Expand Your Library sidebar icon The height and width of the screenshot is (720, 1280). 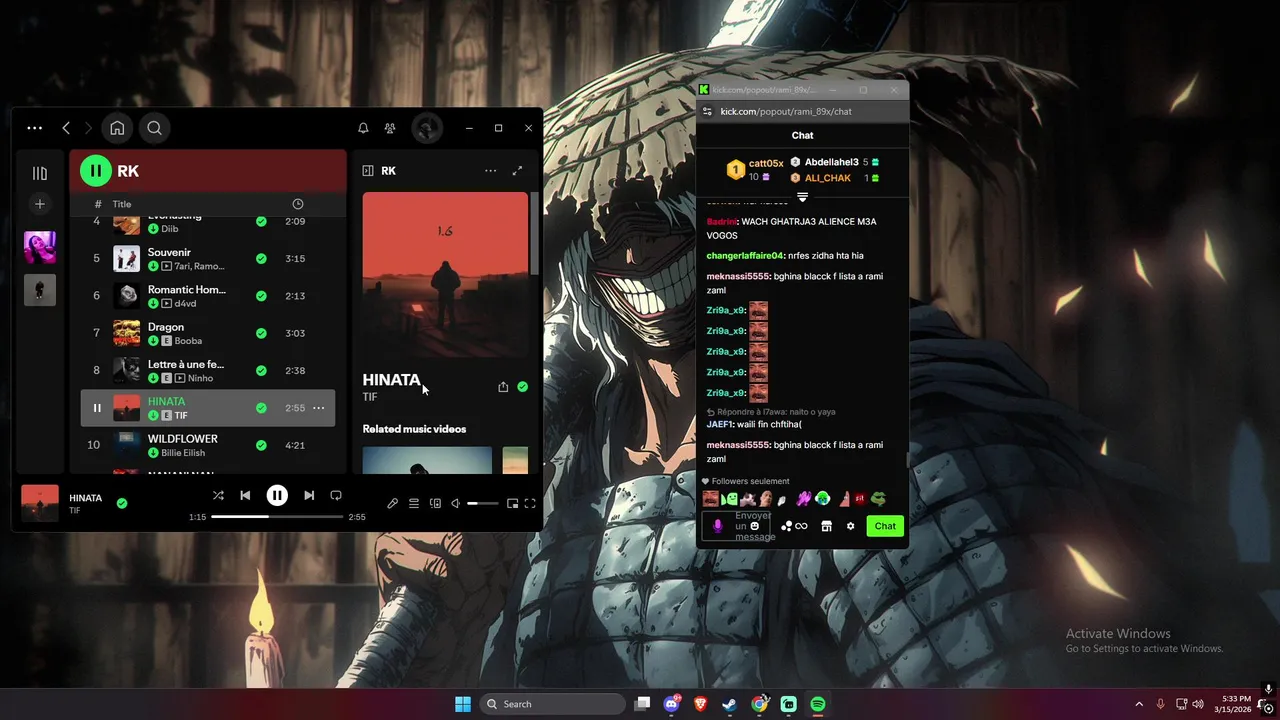[40, 173]
